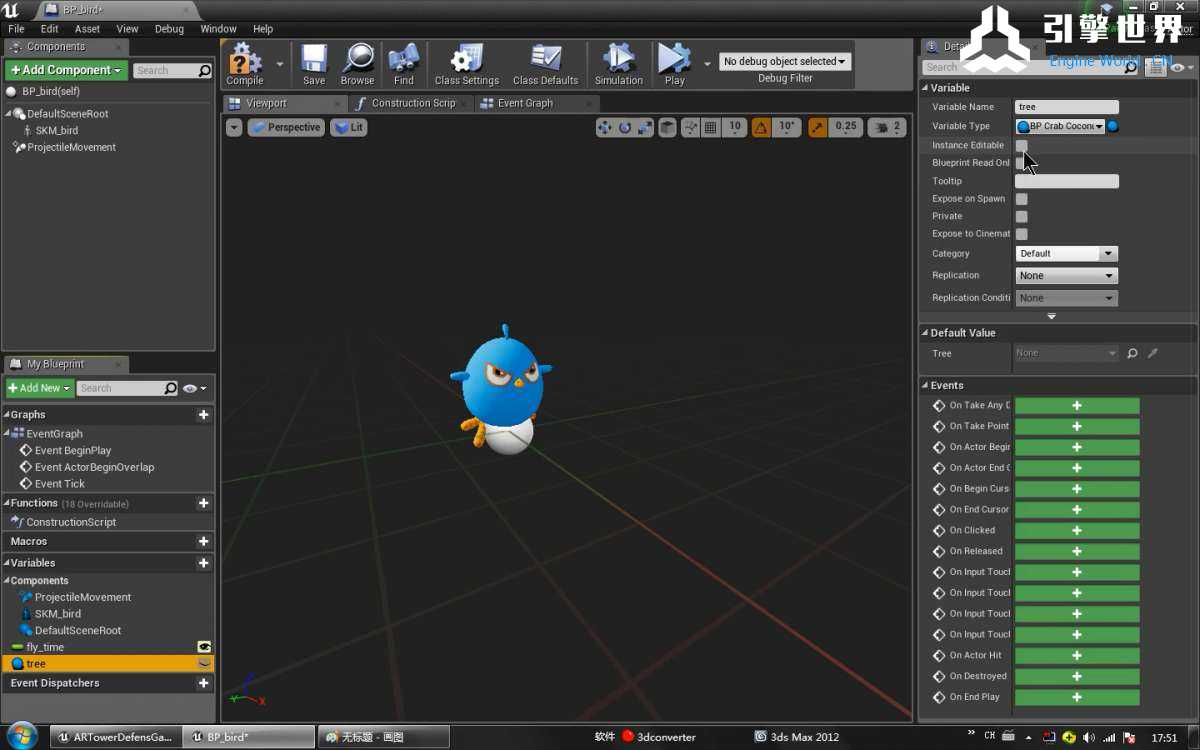Open the Debug menu

[169, 29]
